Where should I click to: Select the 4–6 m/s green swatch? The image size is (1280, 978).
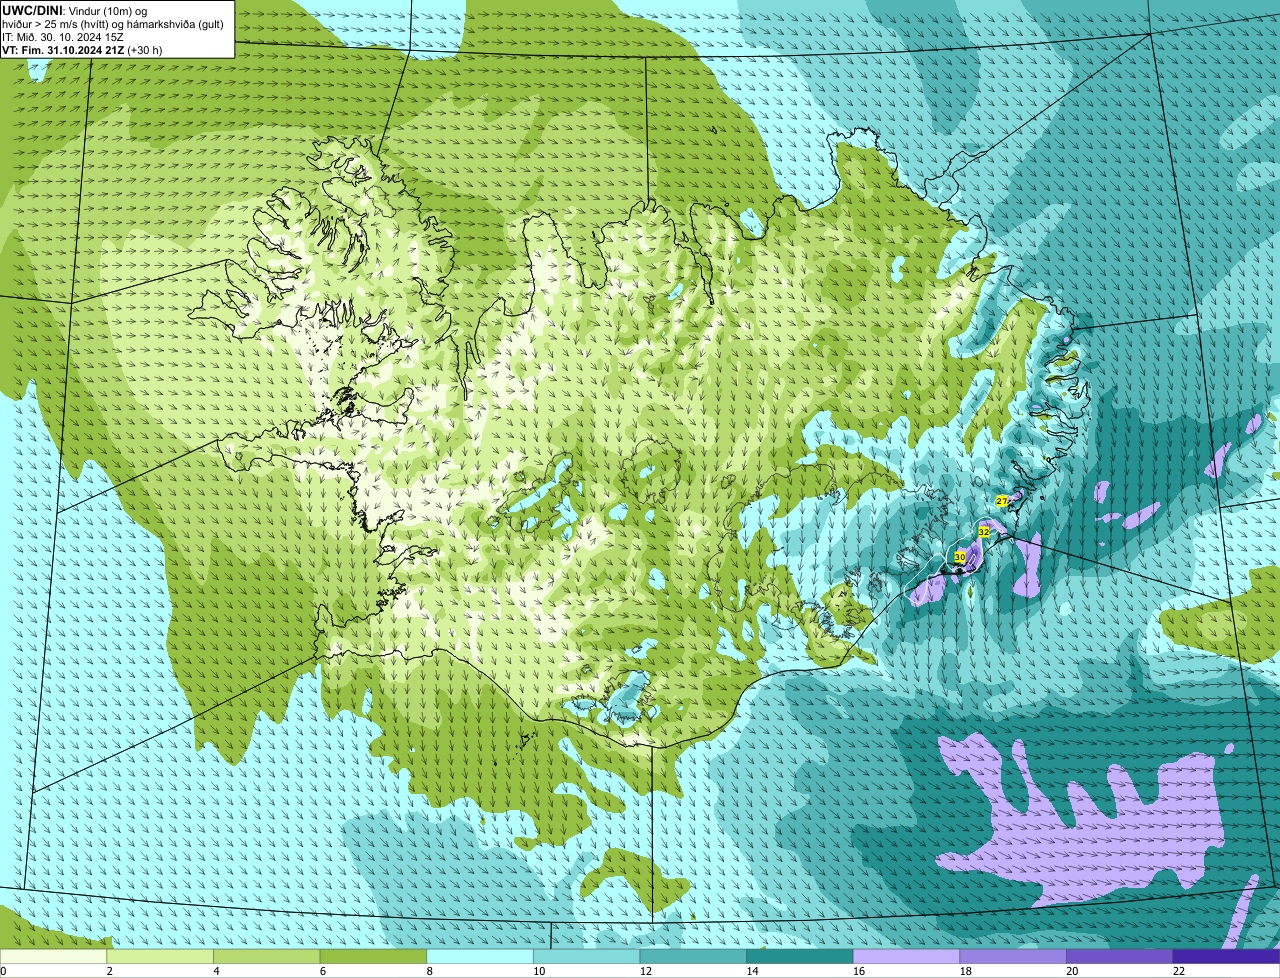[x=267, y=956]
